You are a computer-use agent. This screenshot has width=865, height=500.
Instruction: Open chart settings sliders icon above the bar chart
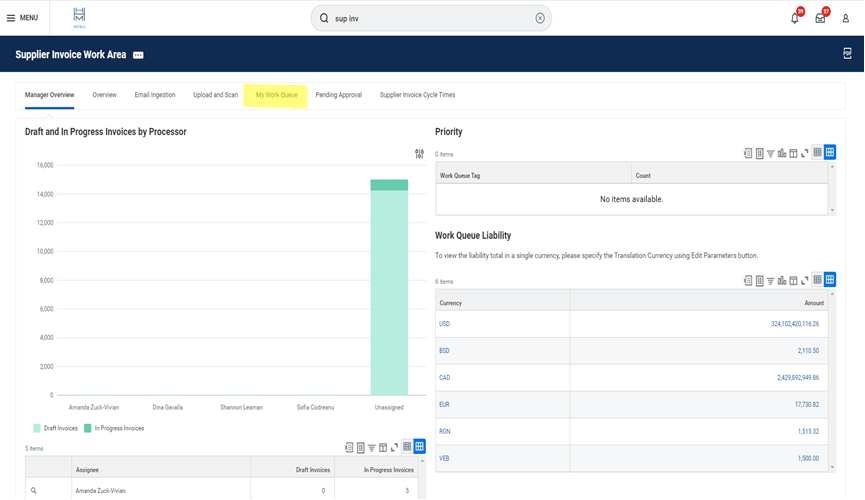pyautogui.click(x=419, y=153)
